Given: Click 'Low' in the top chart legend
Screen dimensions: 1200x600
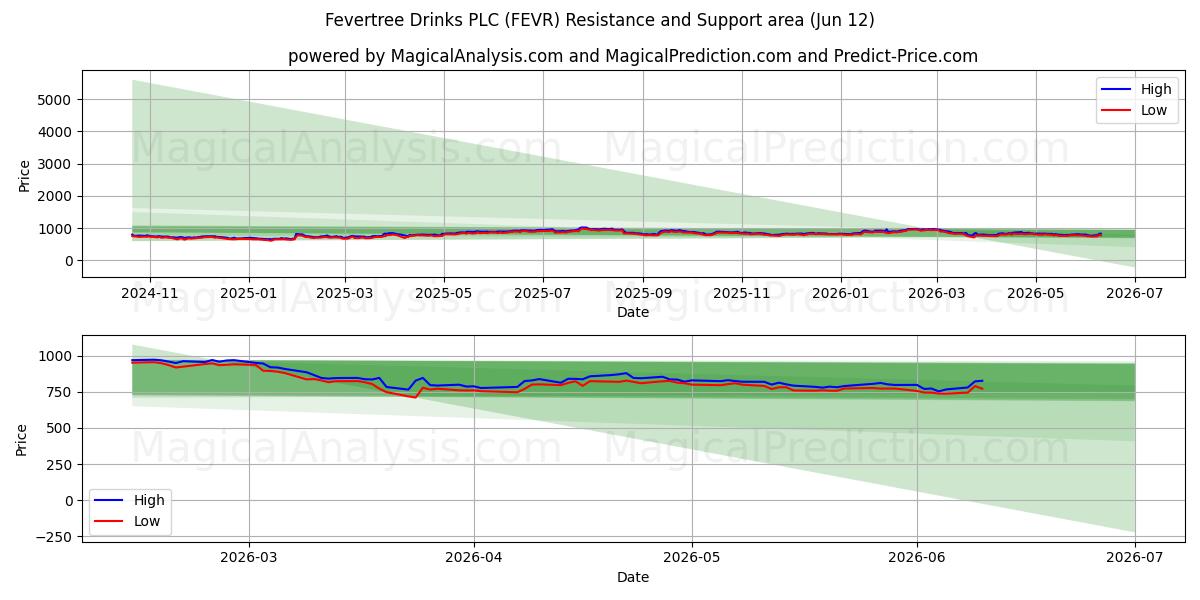Looking at the screenshot, I should (x=1154, y=110).
